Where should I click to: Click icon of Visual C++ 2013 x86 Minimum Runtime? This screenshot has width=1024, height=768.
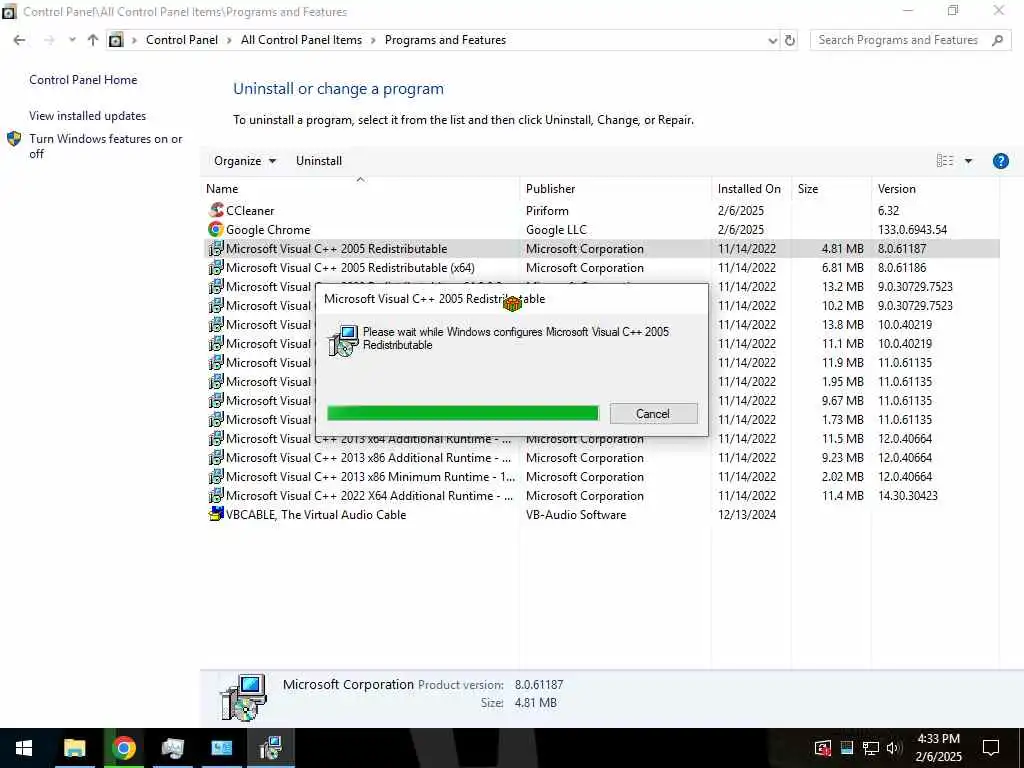[216, 476]
